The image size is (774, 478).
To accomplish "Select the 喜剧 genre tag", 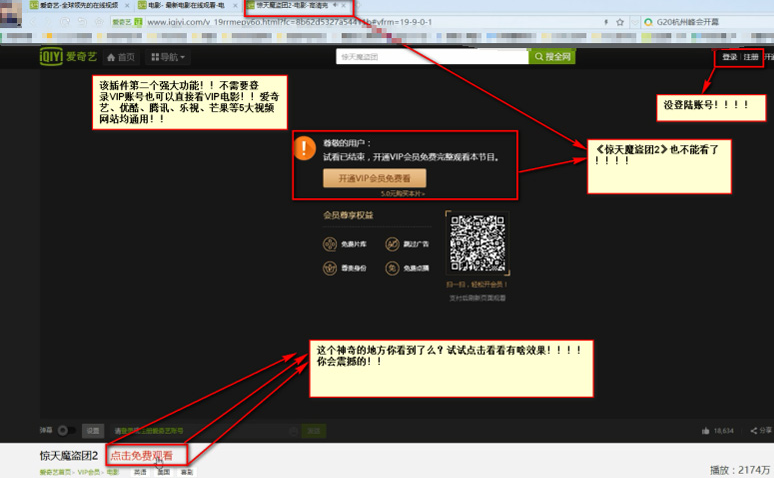I will pyautogui.click(x=187, y=472).
